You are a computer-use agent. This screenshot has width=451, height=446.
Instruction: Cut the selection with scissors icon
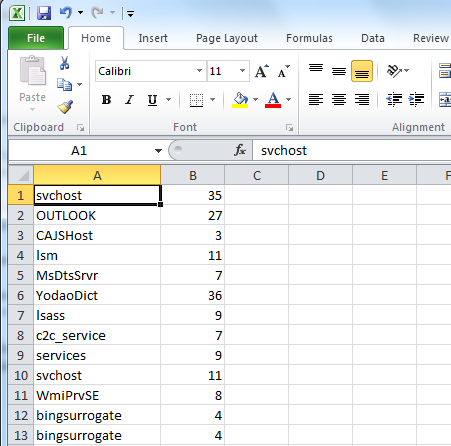click(64, 63)
